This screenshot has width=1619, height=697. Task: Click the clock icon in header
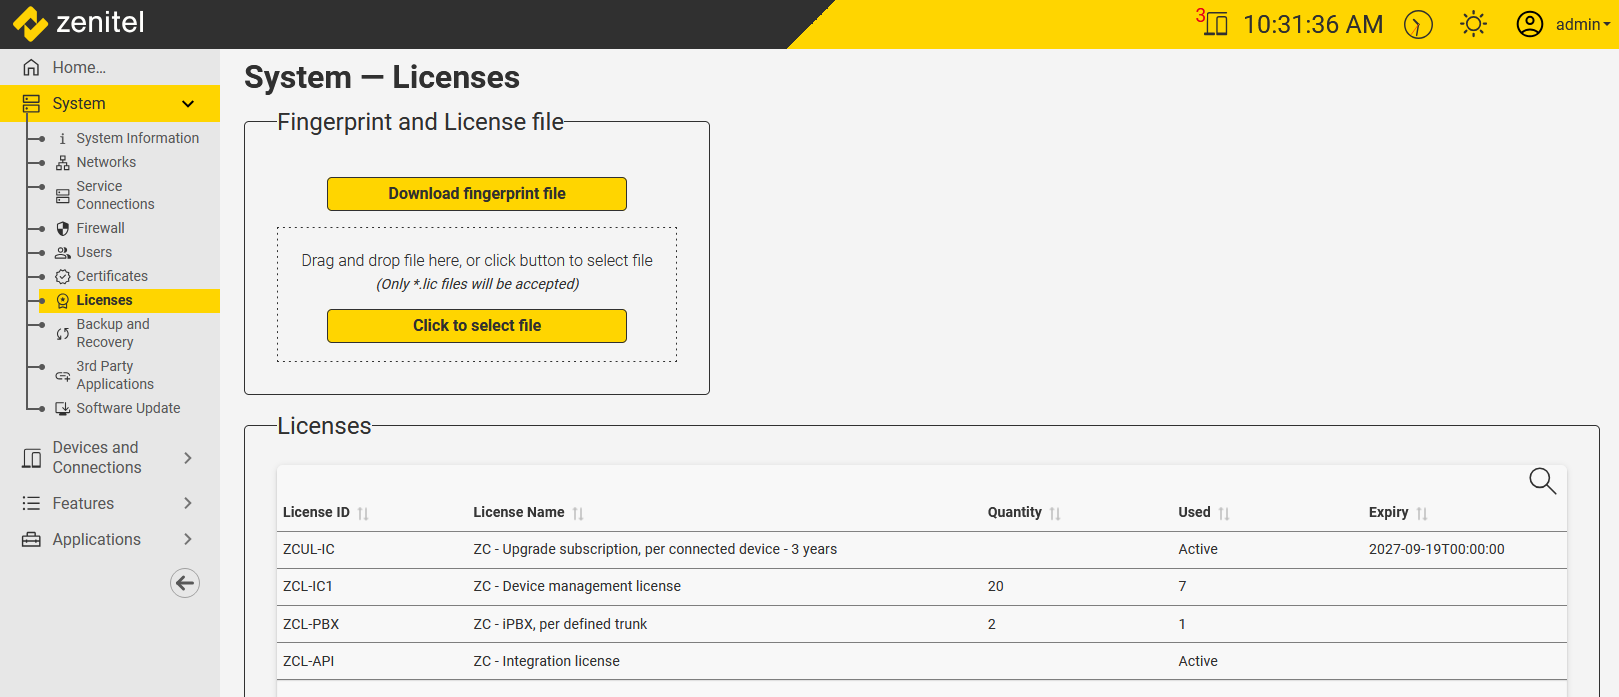[x=1417, y=24]
